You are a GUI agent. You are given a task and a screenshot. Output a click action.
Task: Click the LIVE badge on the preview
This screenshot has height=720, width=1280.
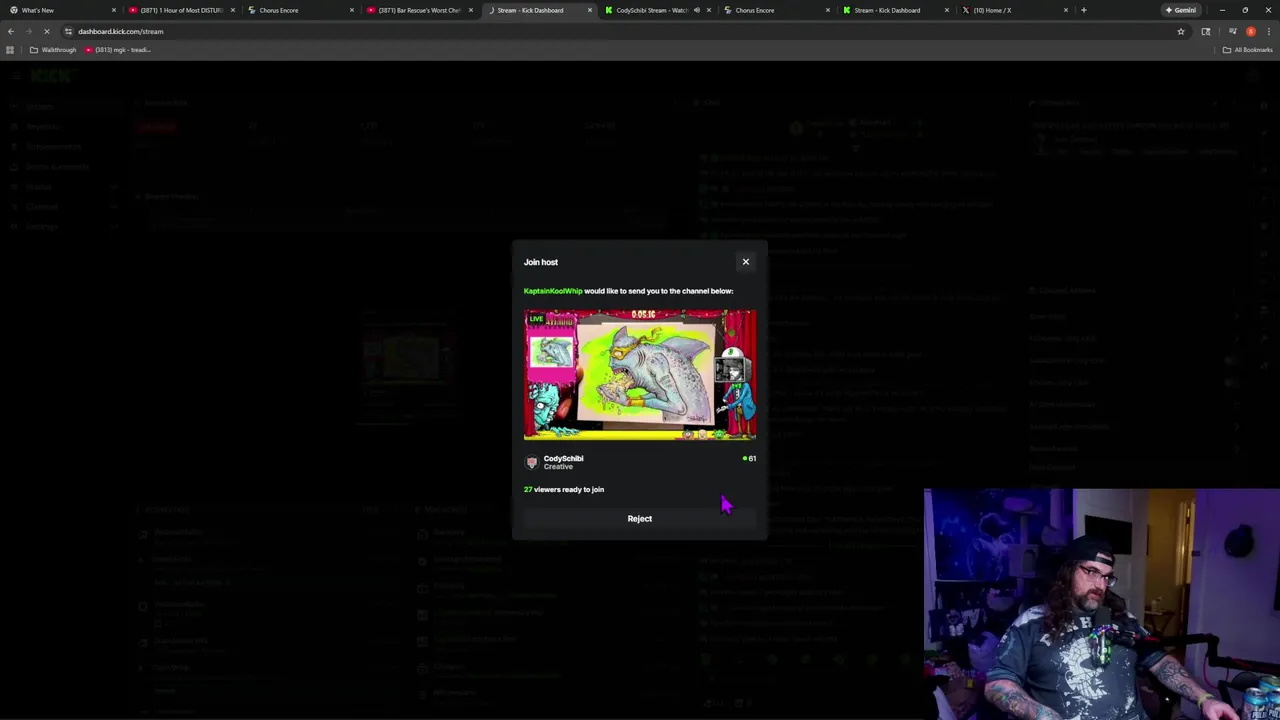click(537, 319)
